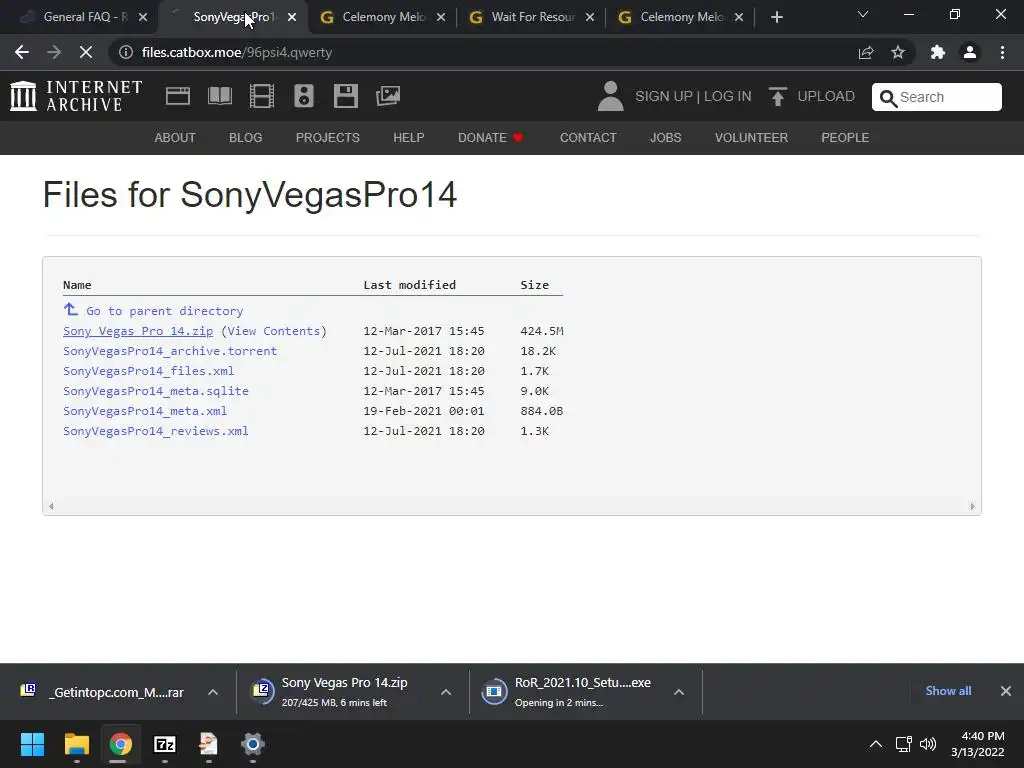Click the user avatar icon
The image size is (1024, 768).
click(611, 96)
